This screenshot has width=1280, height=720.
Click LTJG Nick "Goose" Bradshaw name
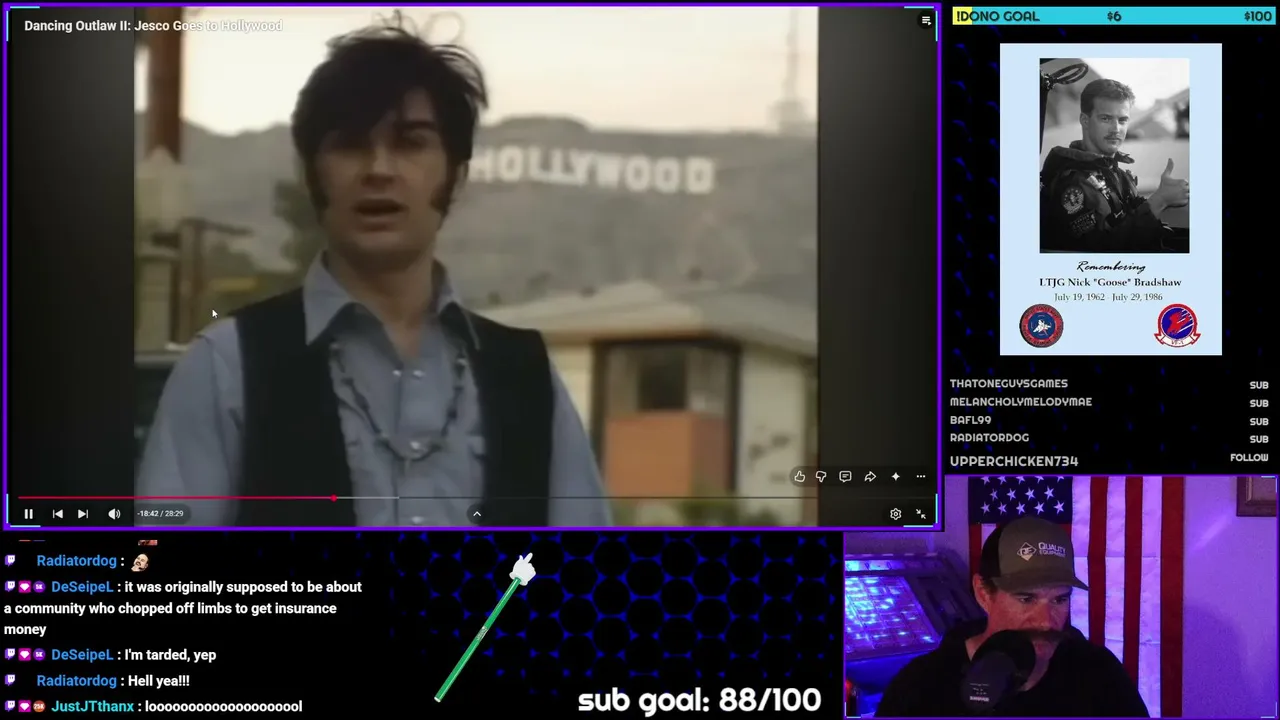1110,282
